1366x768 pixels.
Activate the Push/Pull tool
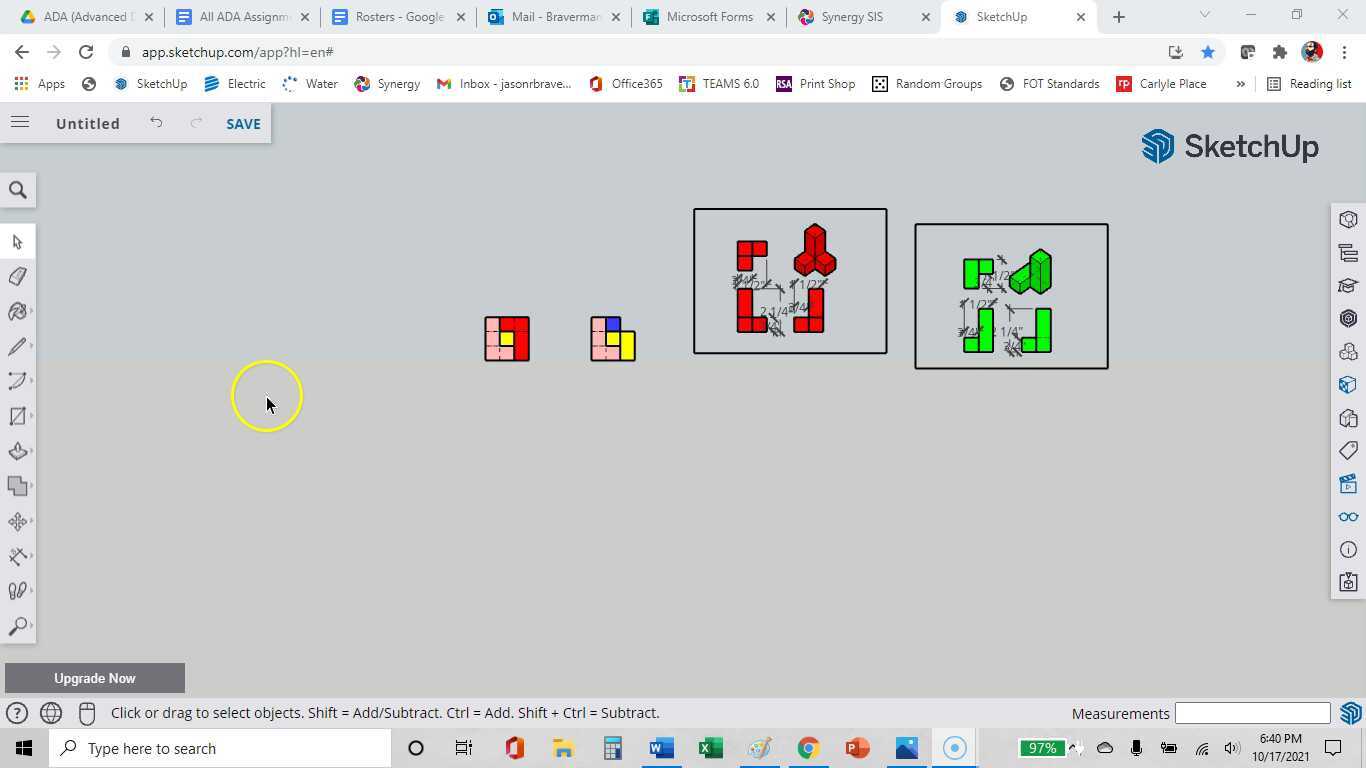coord(17,451)
